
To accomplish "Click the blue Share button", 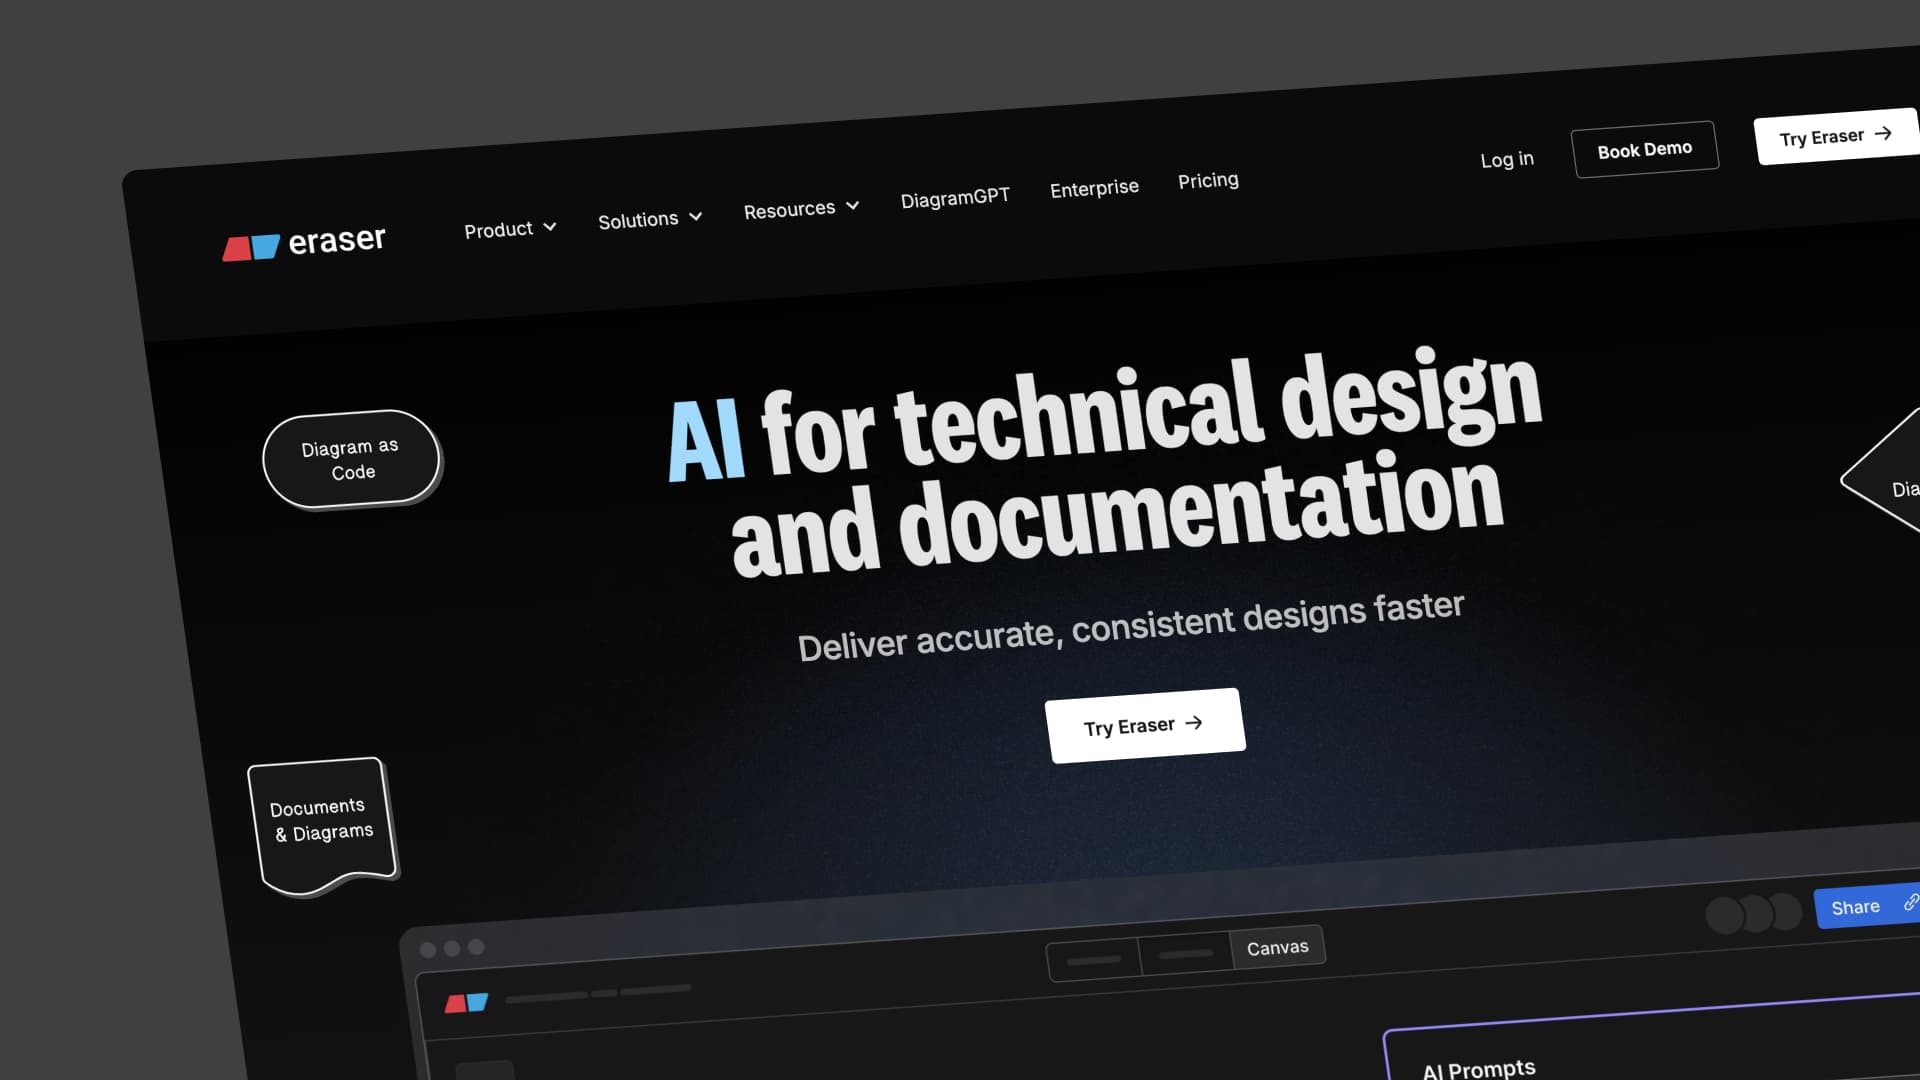I will coord(1855,907).
